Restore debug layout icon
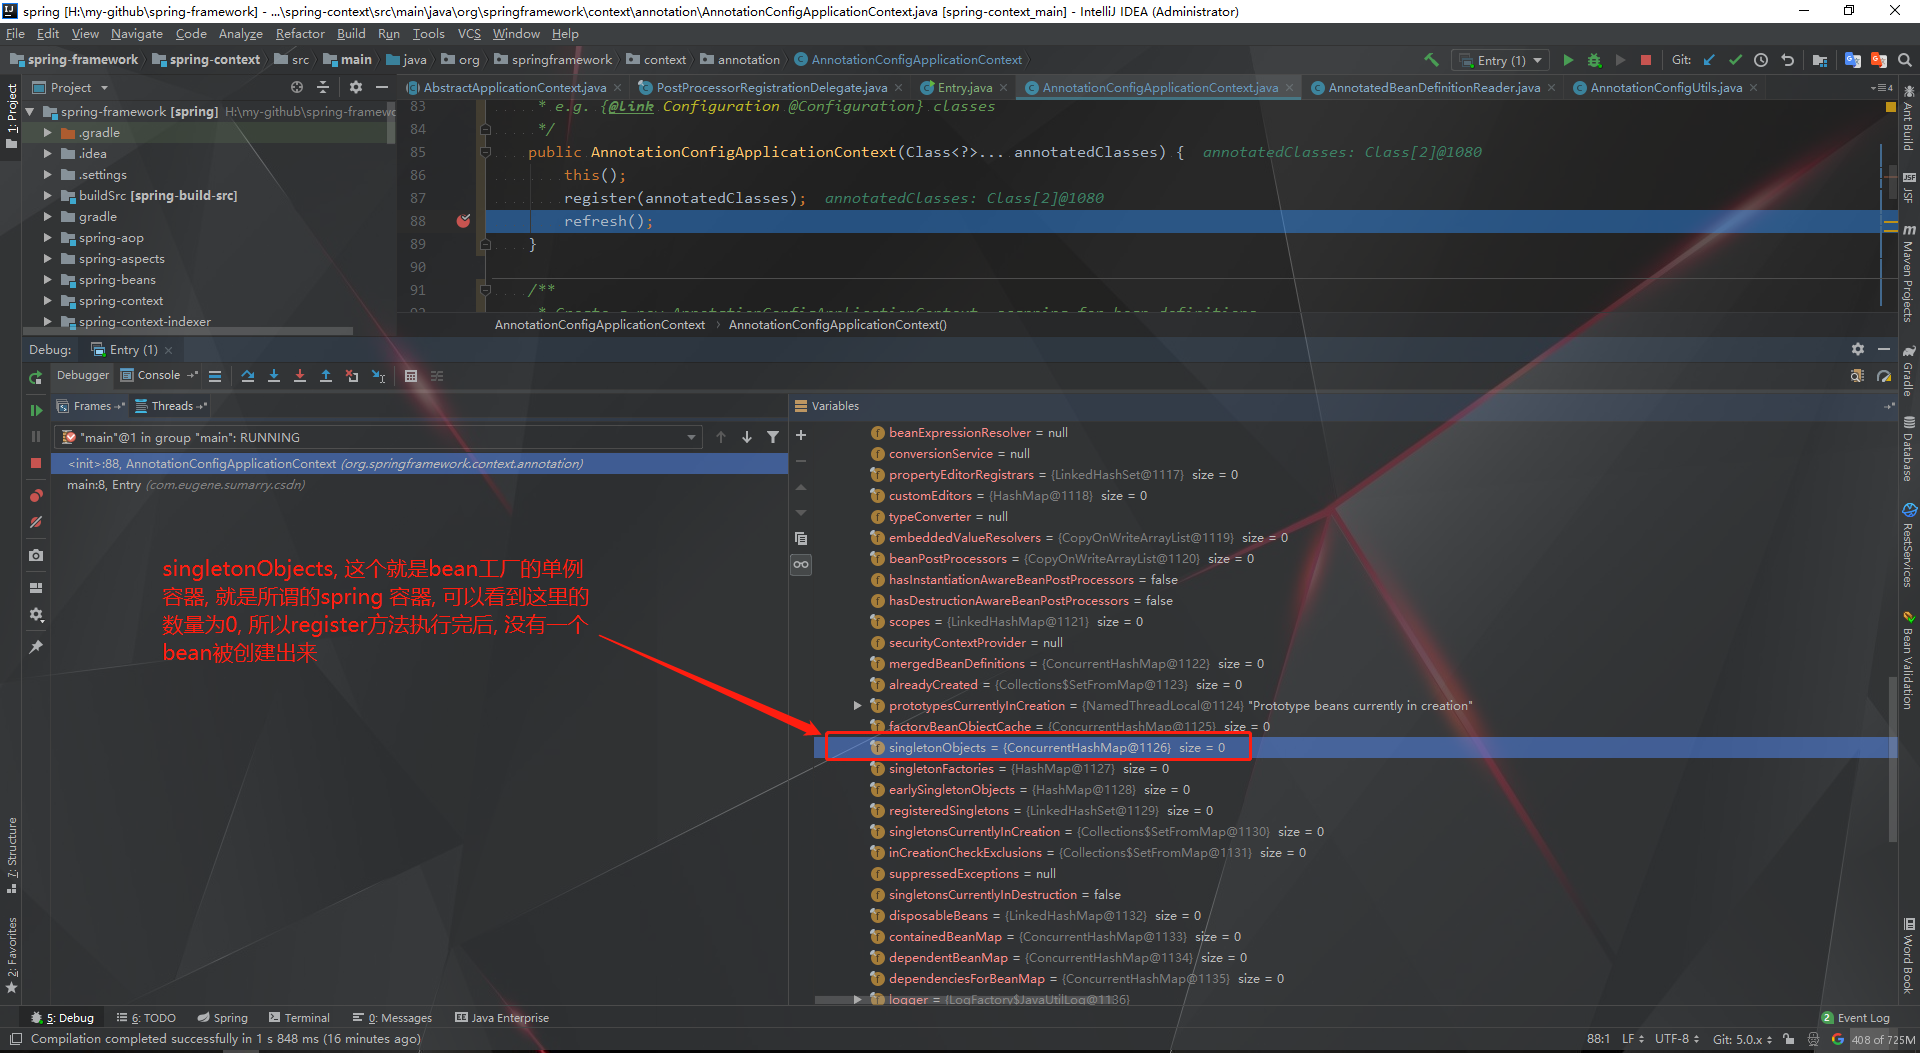The width and height of the screenshot is (1920, 1053). click(36, 588)
